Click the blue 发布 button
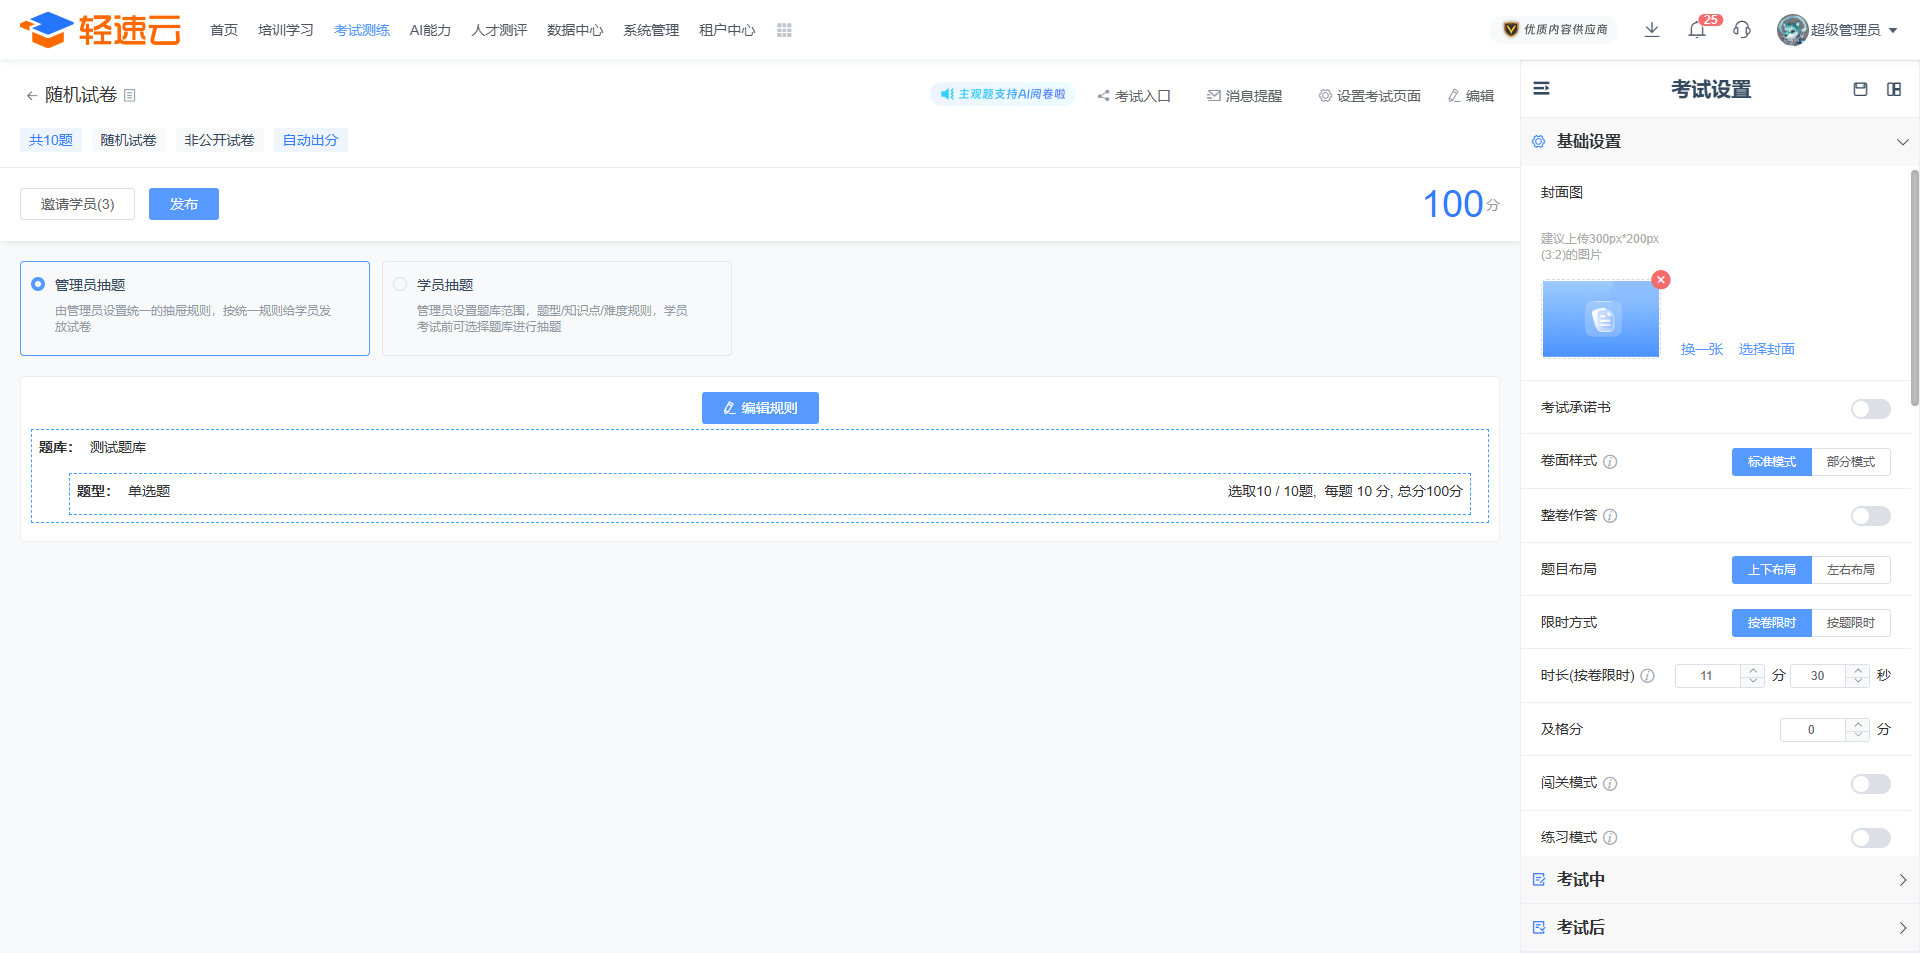Image resolution: width=1920 pixels, height=953 pixels. point(183,204)
